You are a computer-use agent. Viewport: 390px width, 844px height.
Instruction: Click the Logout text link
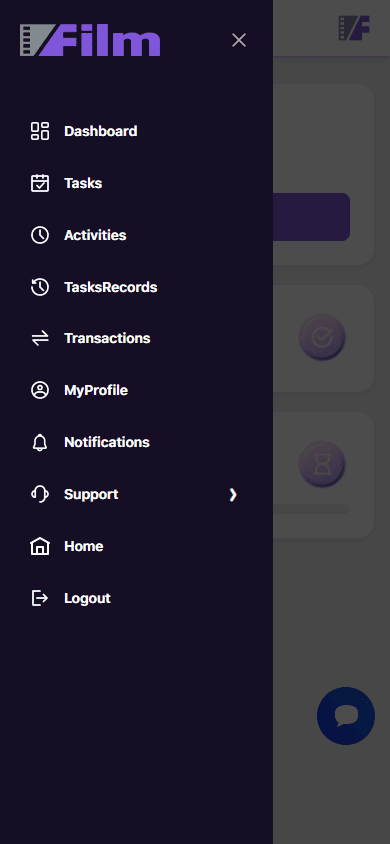pos(87,599)
